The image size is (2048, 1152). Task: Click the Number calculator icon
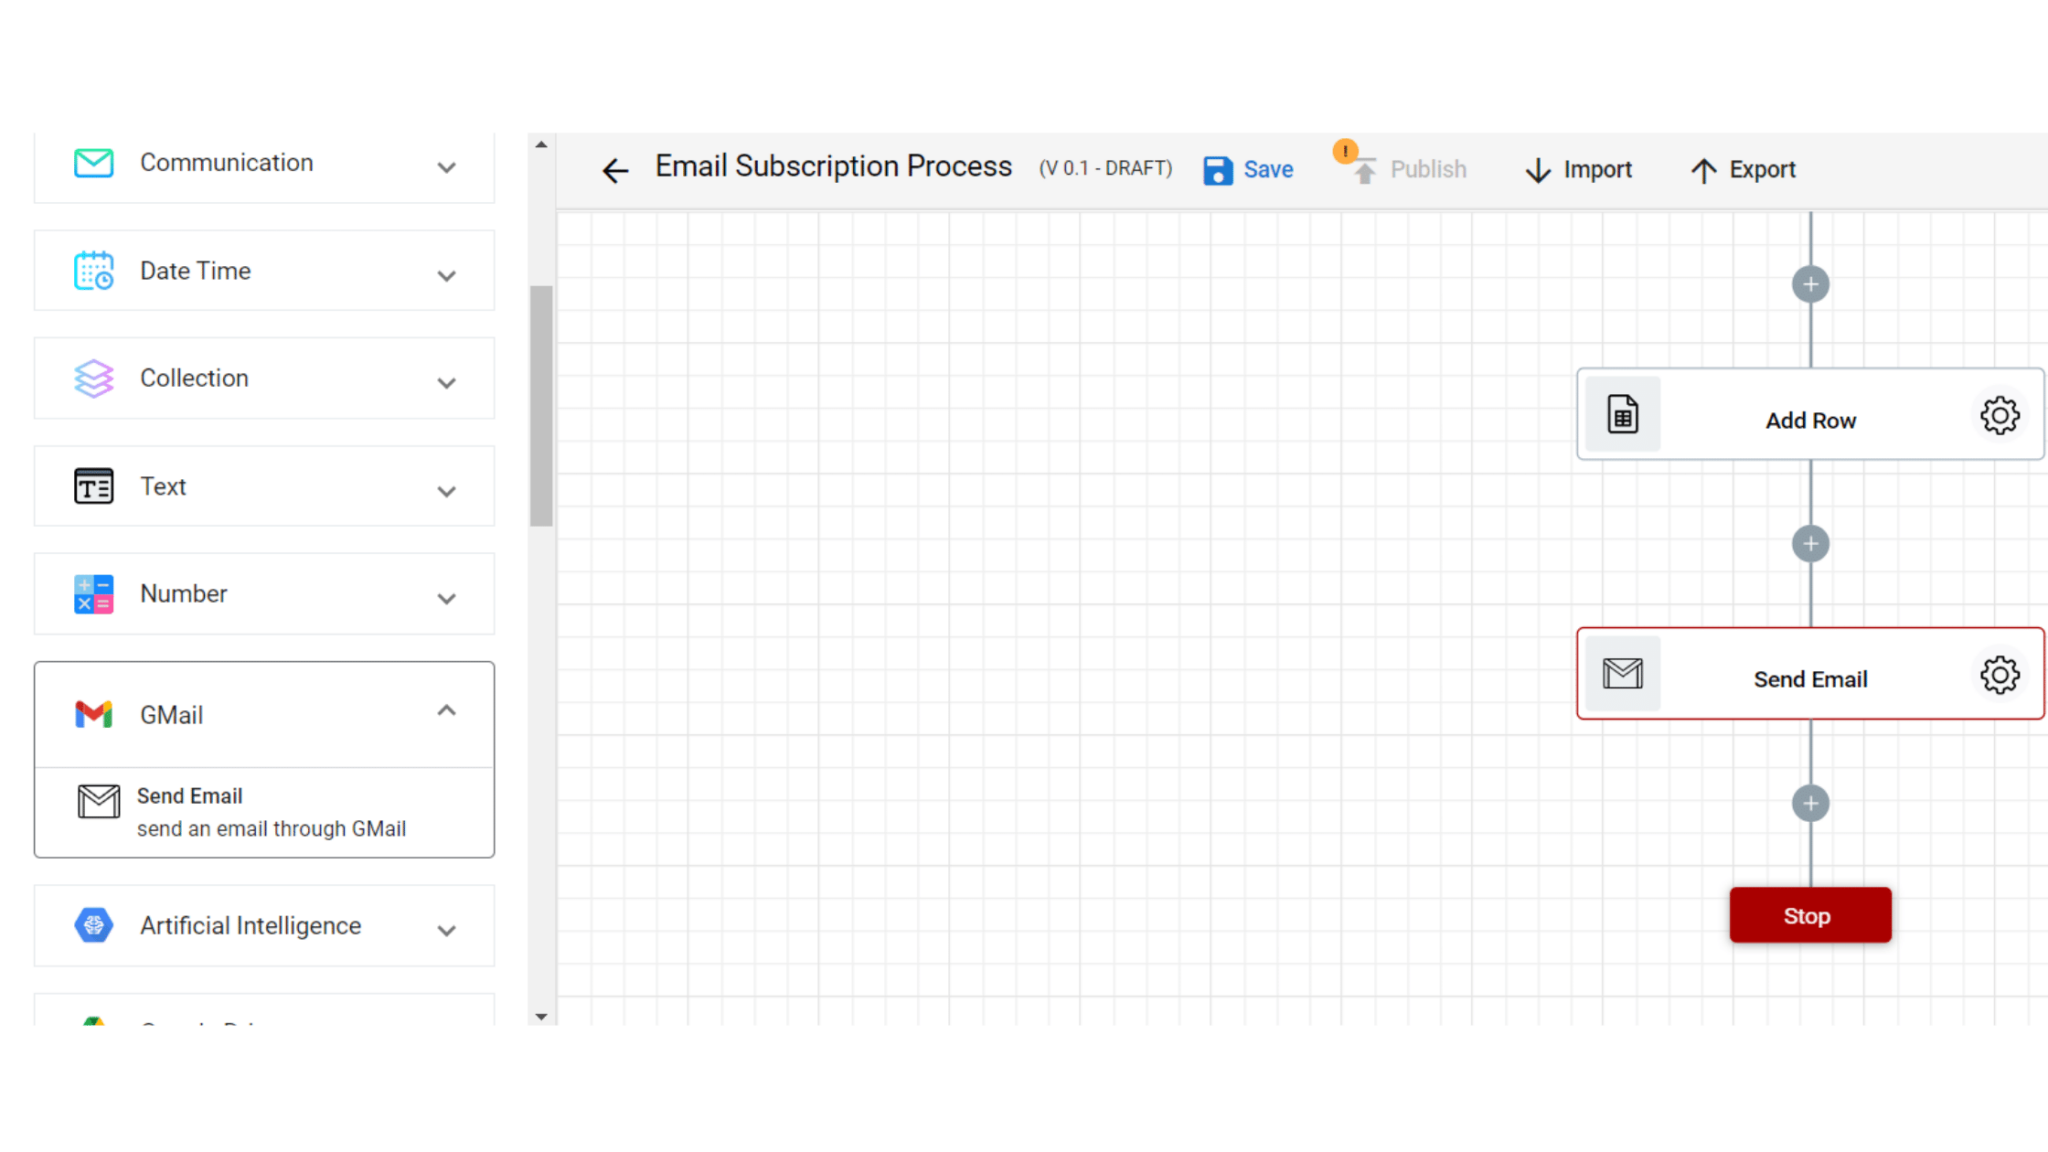[94, 594]
